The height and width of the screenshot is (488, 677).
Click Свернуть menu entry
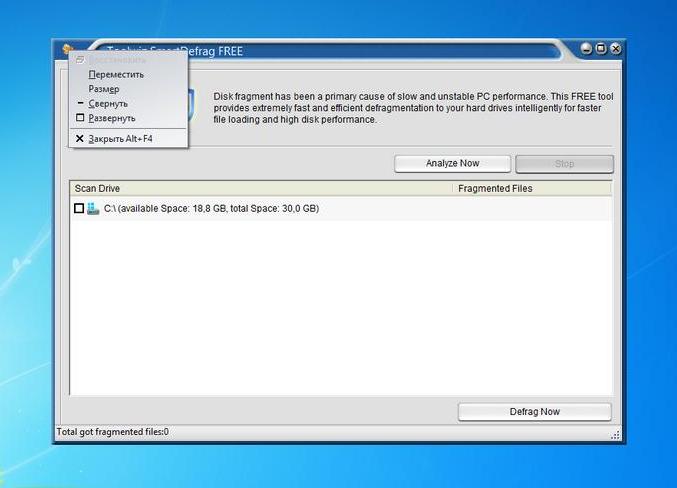(x=128, y=104)
